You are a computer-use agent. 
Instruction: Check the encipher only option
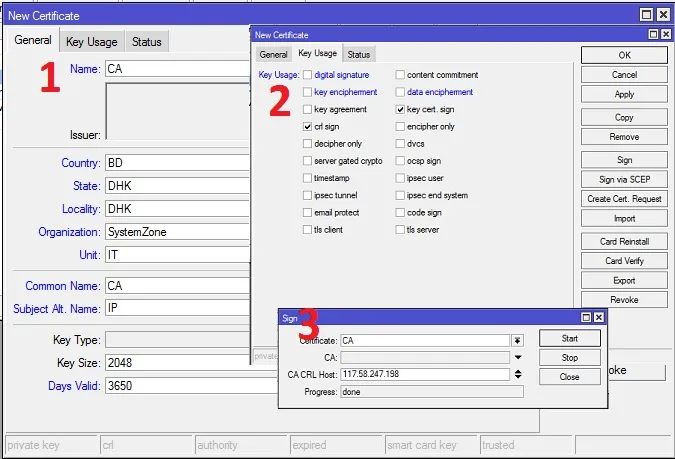(x=400, y=127)
